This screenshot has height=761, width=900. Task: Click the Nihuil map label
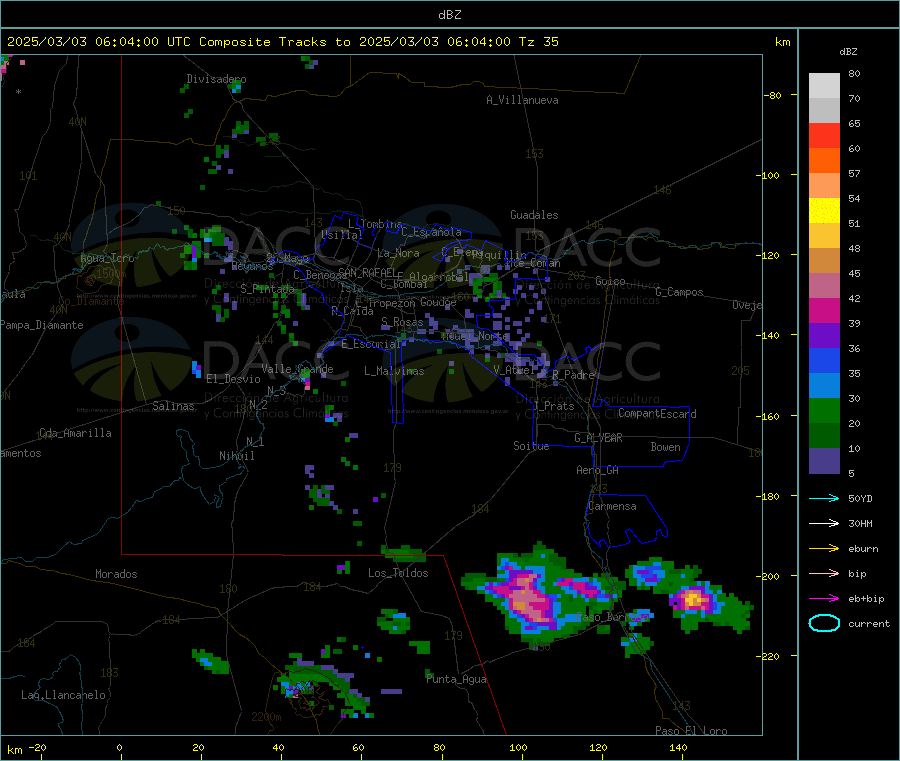coord(236,456)
